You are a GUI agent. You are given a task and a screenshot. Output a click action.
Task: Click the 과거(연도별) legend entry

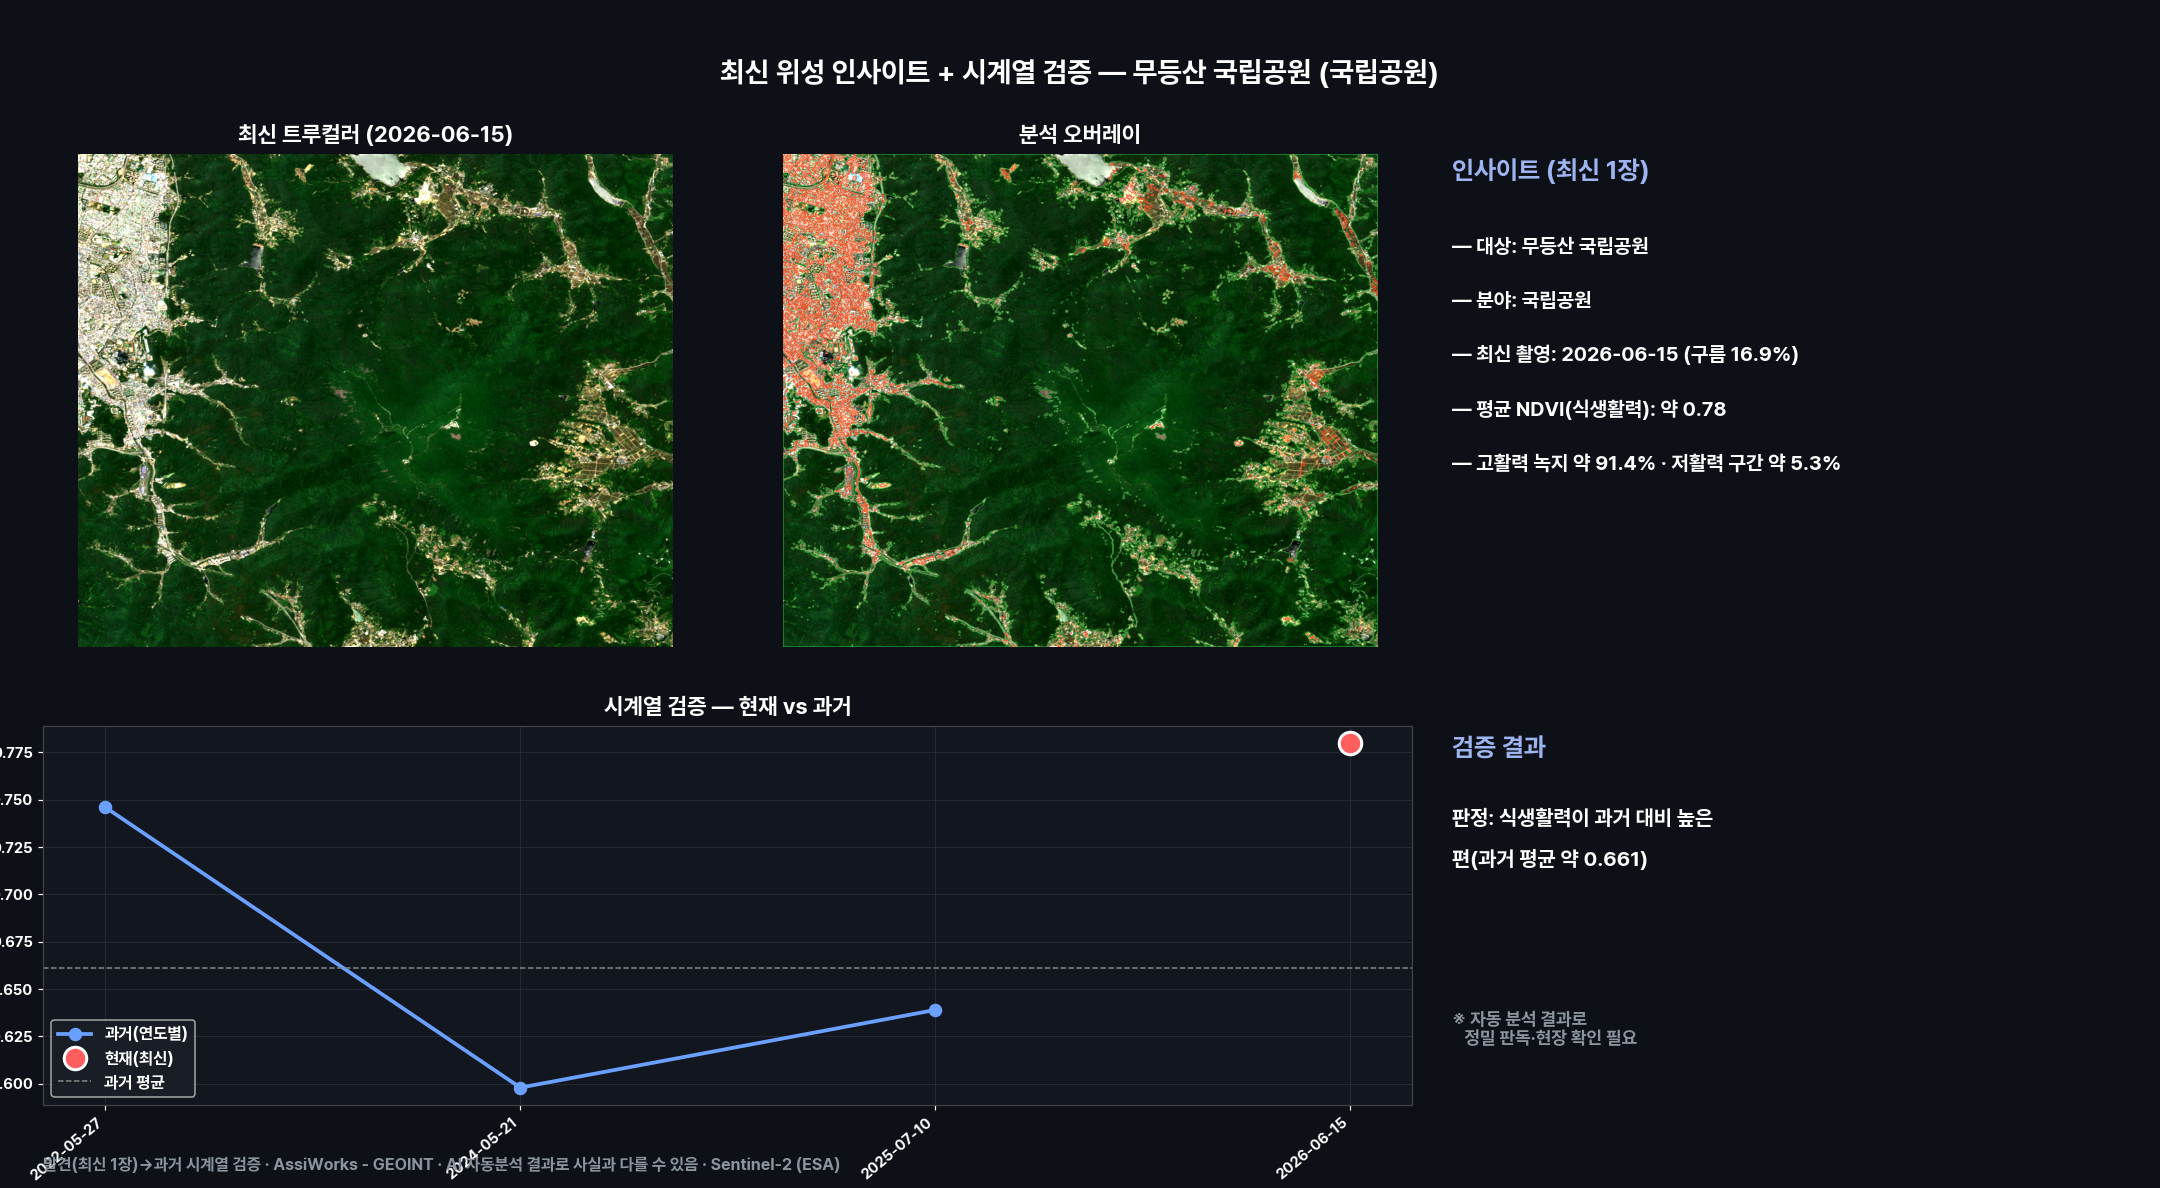[122, 1034]
